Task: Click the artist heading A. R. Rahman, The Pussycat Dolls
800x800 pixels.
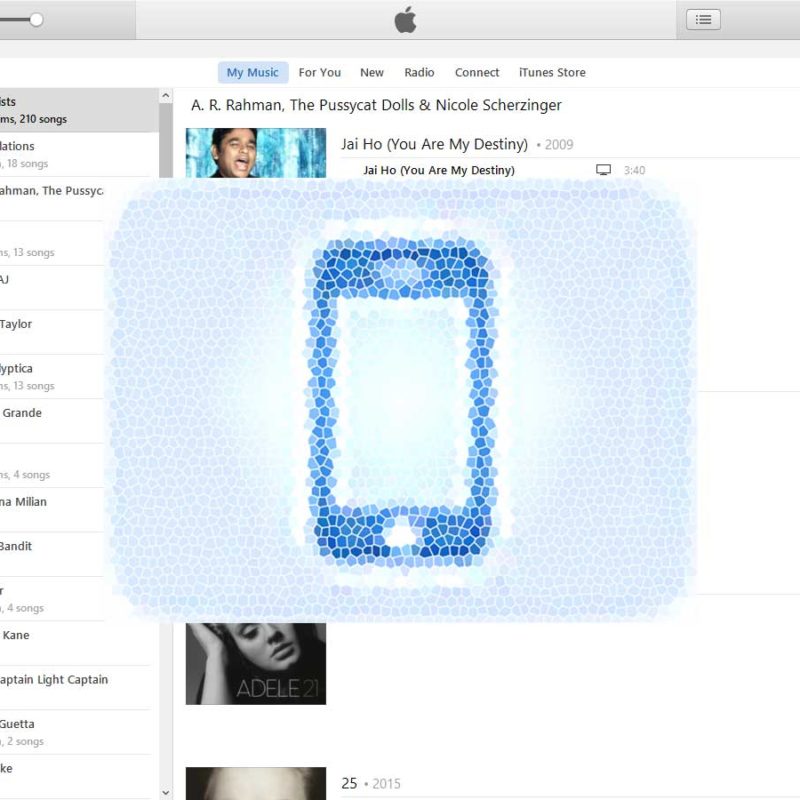Action: point(376,105)
